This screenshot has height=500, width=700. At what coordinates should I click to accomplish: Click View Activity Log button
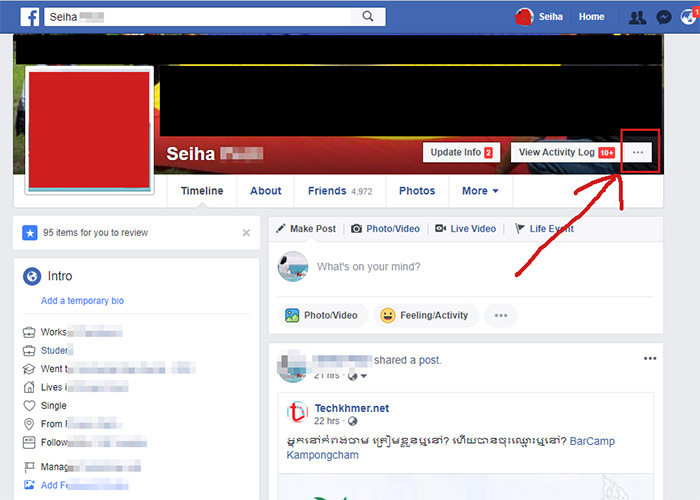(x=565, y=152)
